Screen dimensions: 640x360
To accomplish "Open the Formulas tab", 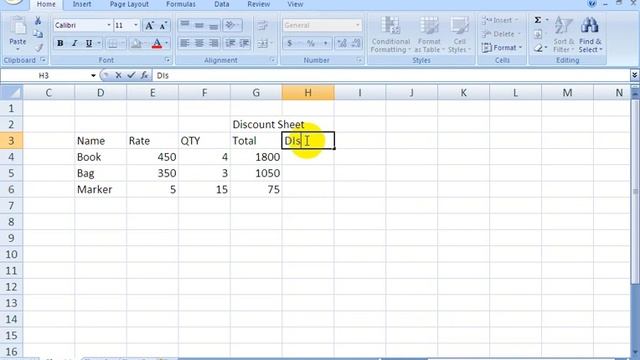I will 181,4.
